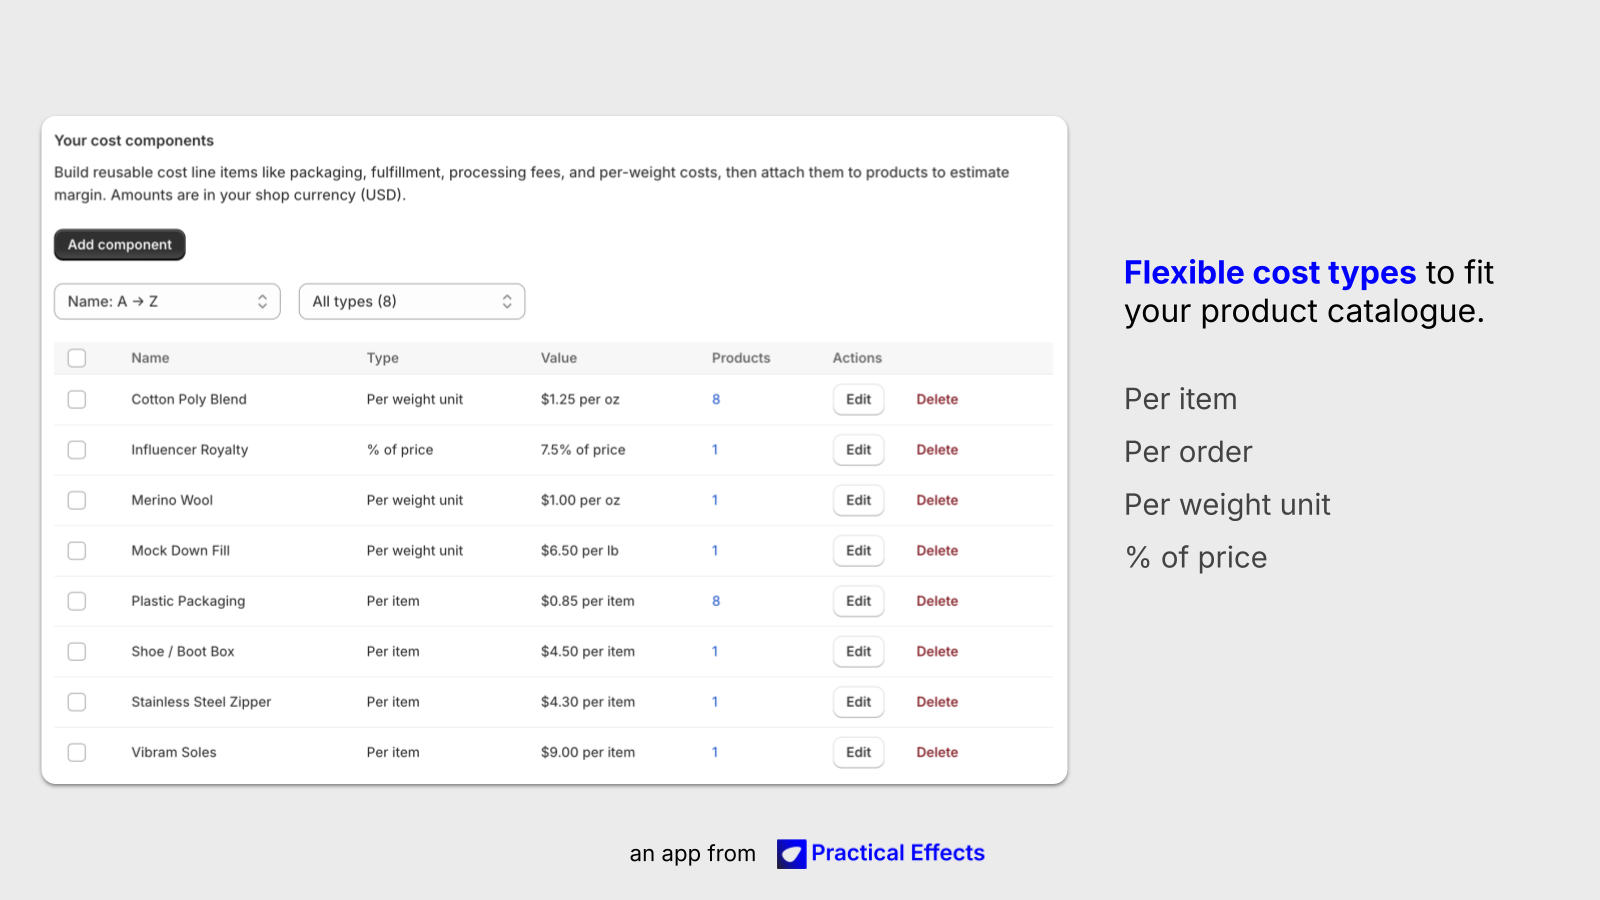1600x900 pixels.
Task: Open products count 8 for Cotton Poly Blend
Action: (716, 399)
